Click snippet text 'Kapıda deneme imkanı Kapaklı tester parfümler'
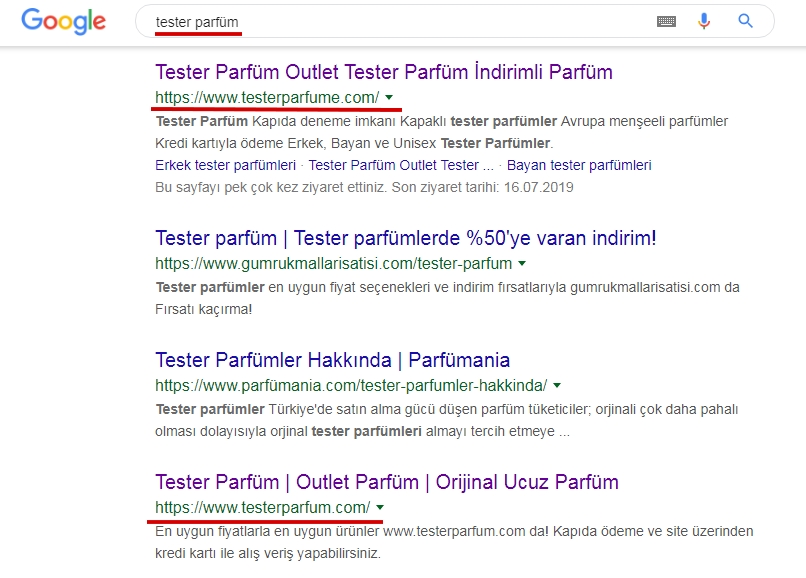 click(405, 121)
